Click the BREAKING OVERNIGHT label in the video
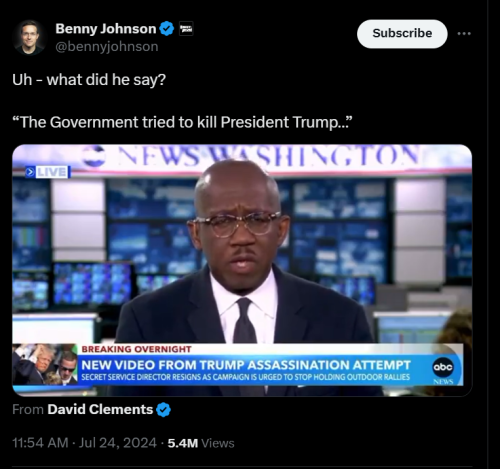The width and height of the screenshot is (500, 469). pos(136,349)
